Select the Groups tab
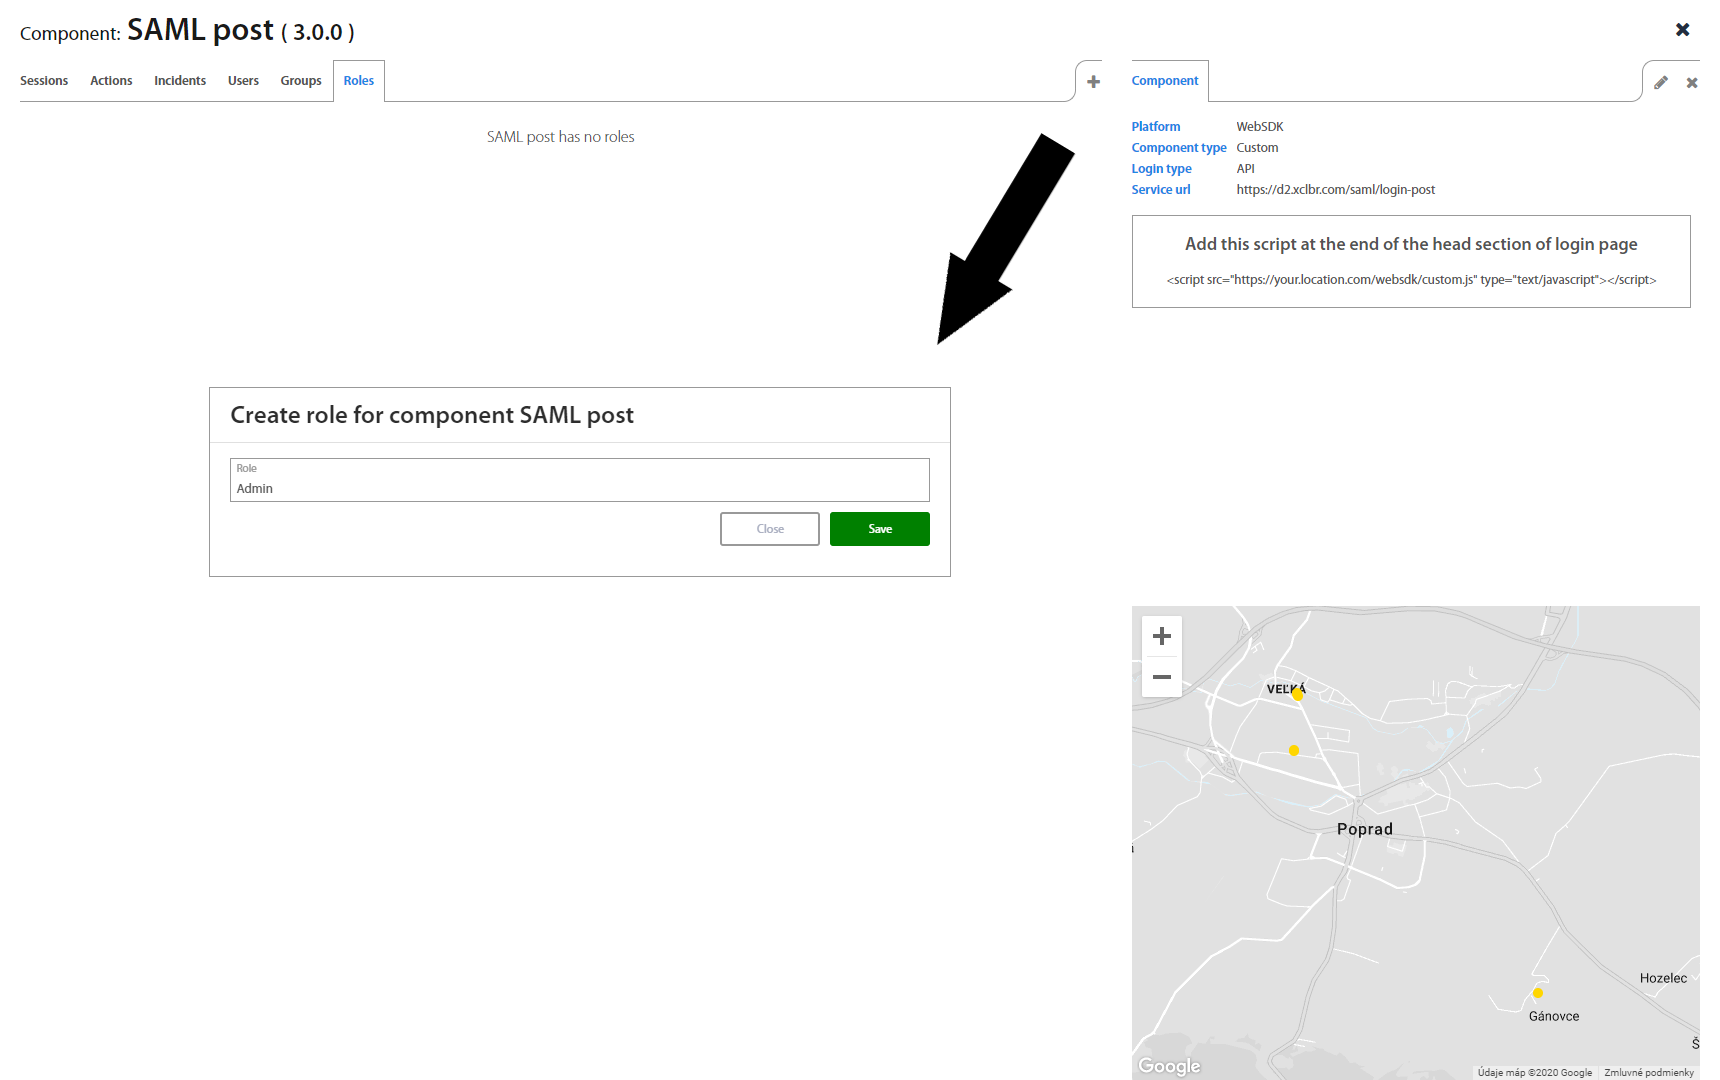The width and height of the screenshot is (1720, 1080). (x=301, y=81)
